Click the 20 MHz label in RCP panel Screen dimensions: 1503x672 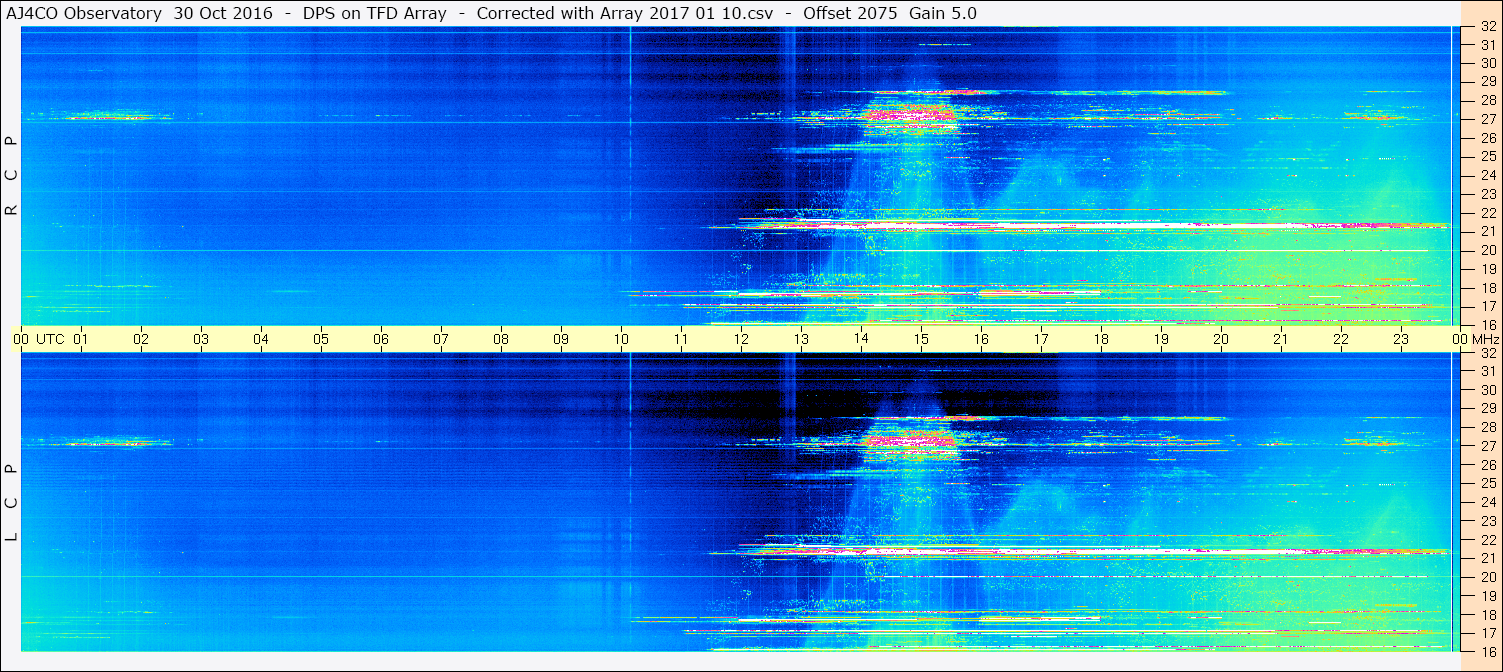pyautogui.click(x=1487, y=250)
